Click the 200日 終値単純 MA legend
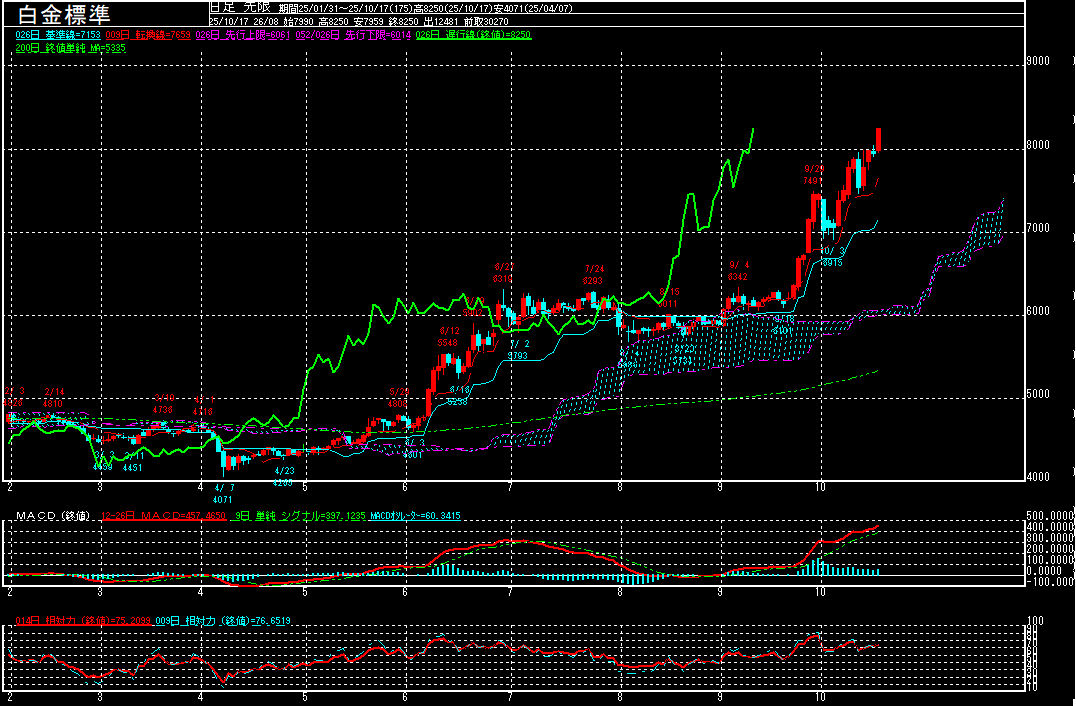Image resolution: width=1076 pixels, height=706 pixels. point(70,47)
